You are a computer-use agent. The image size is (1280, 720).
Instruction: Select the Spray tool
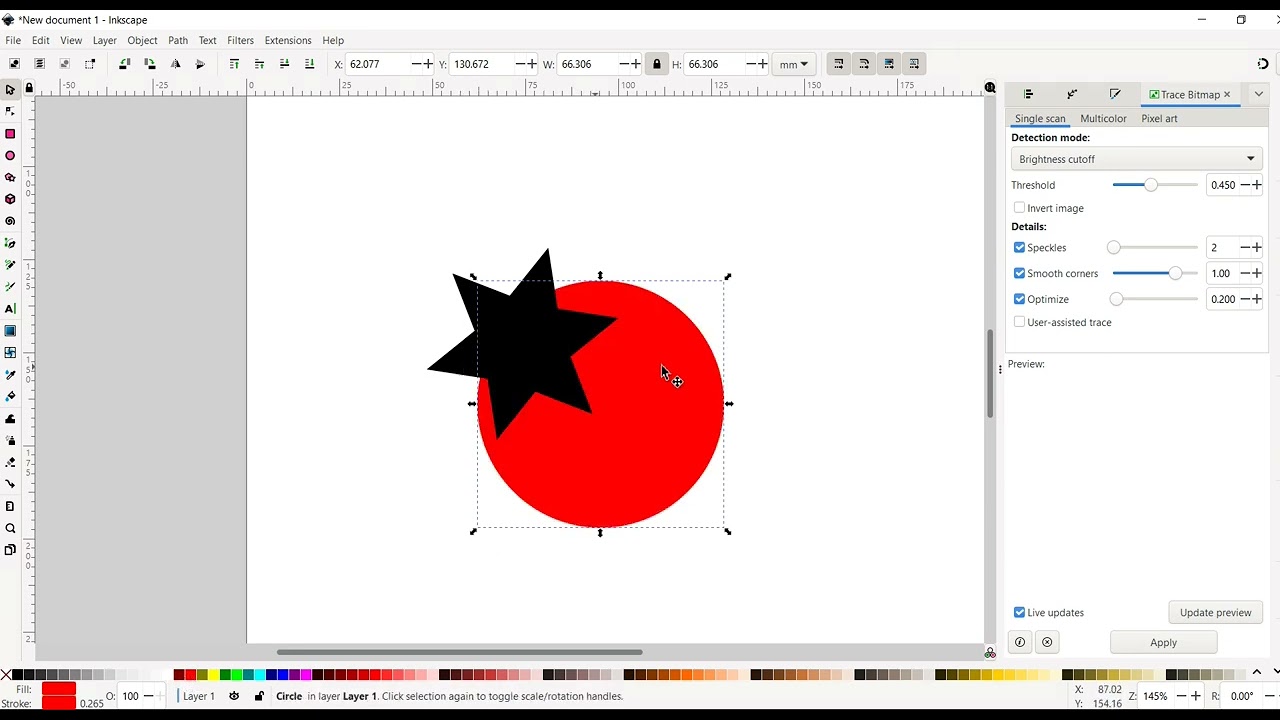[10, 441]
